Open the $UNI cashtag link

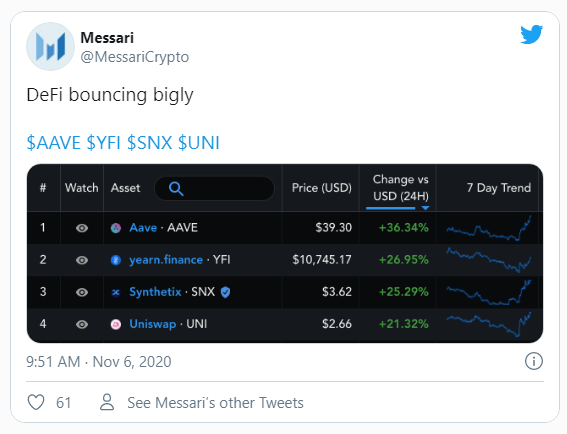tap(199, 142)
